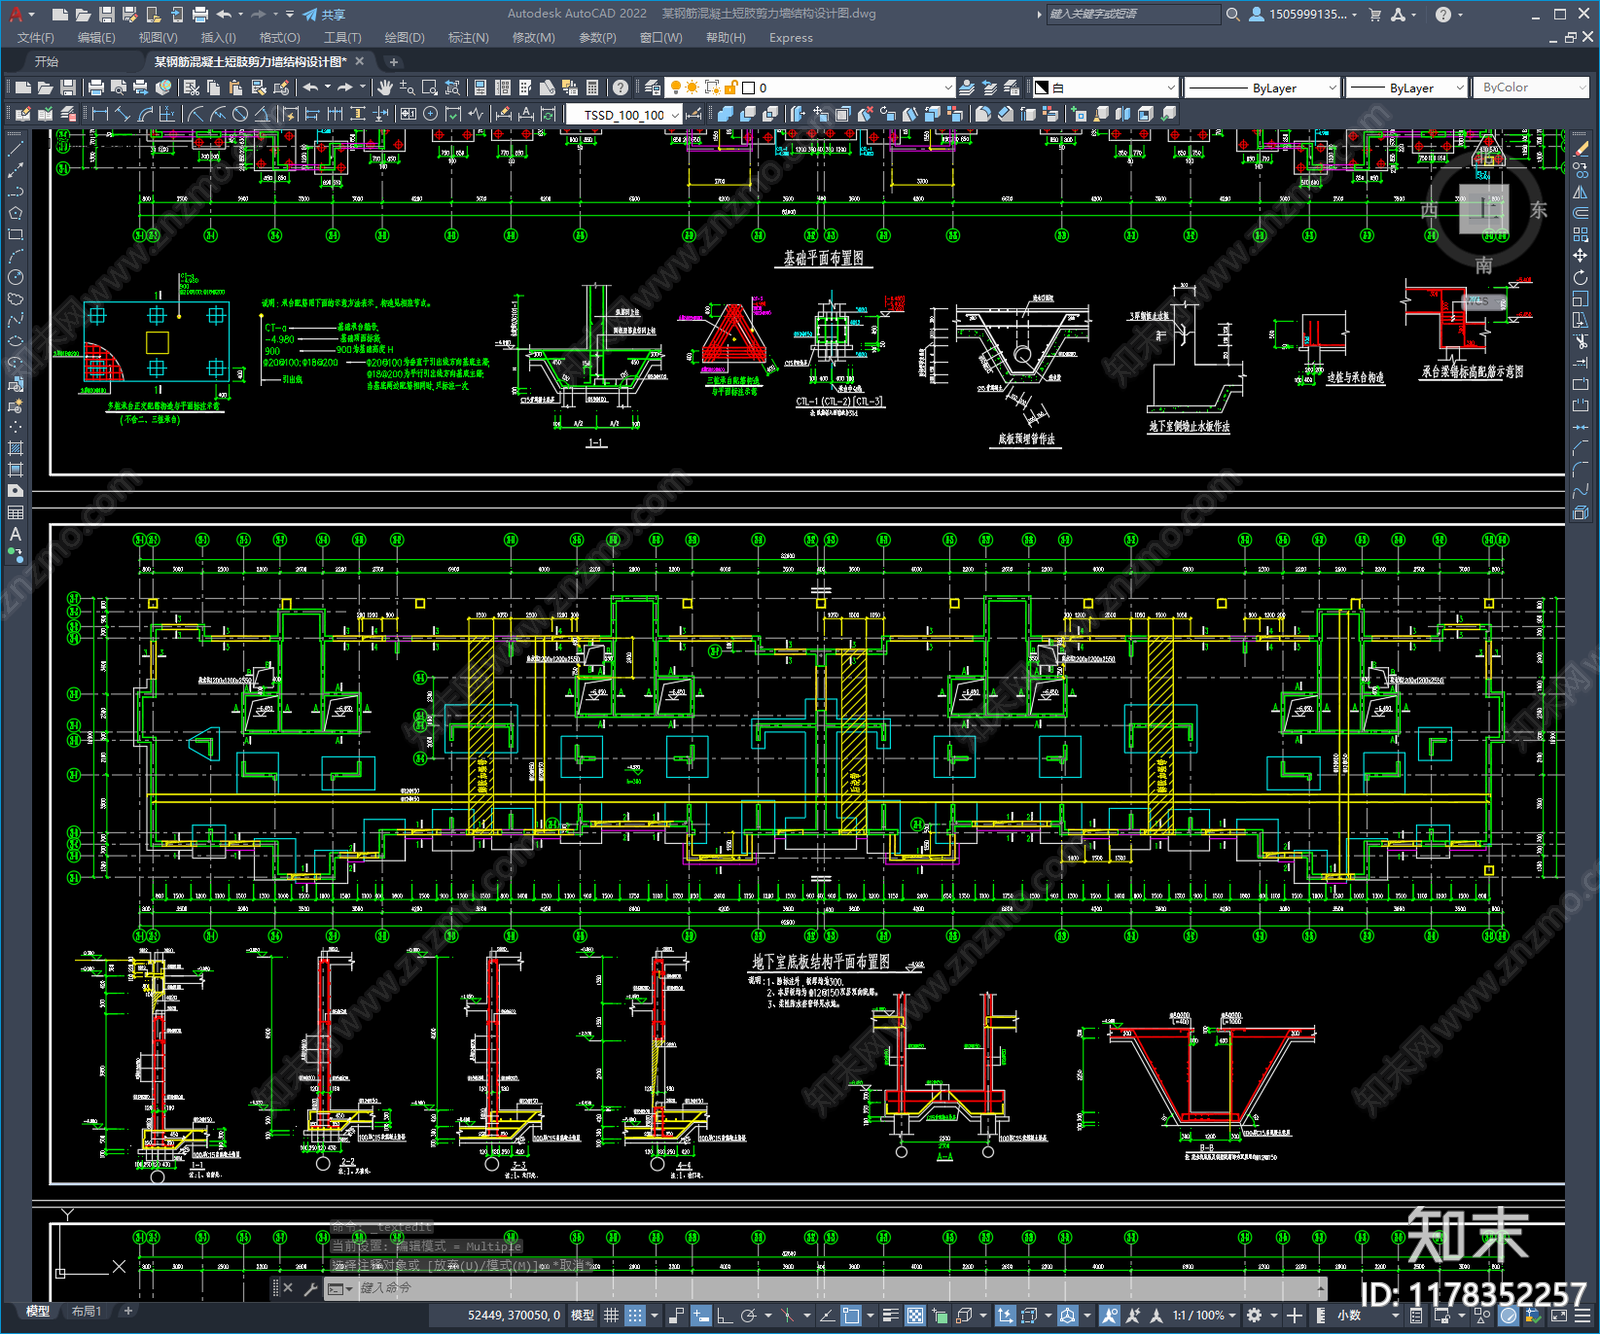Toggle the annotation visibility icon left of the 1:1 scale
The image size is (1600, 1334).
tap(1109, 1315)
